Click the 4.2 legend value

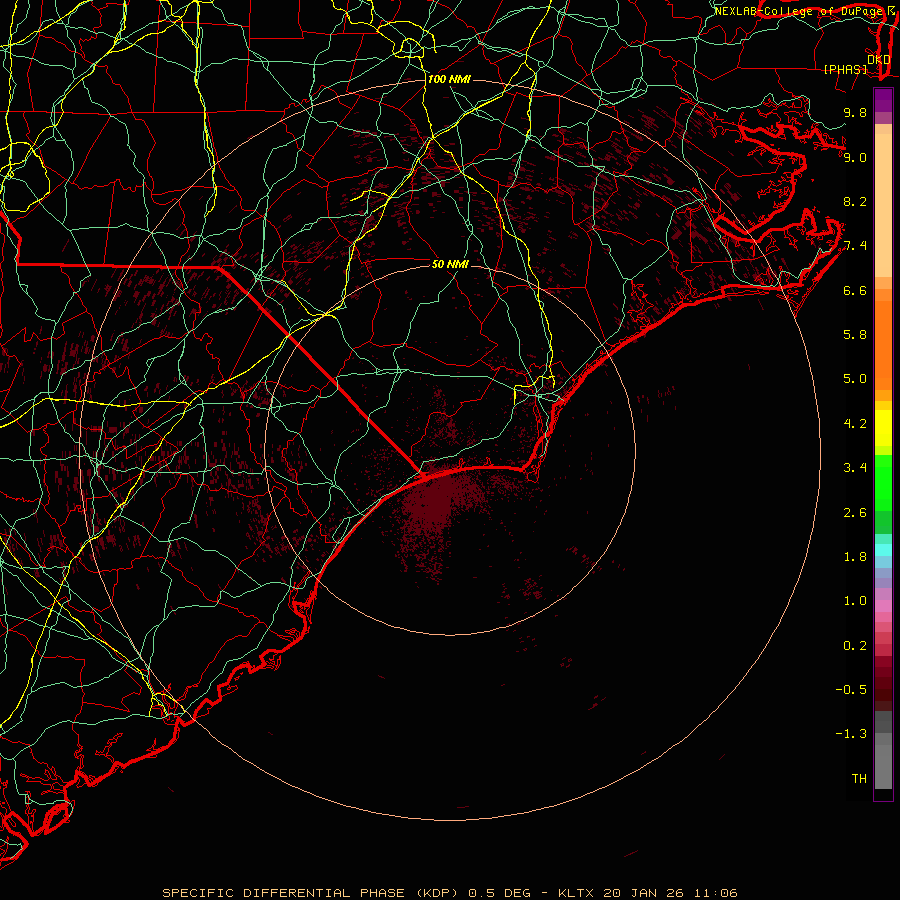855,424
